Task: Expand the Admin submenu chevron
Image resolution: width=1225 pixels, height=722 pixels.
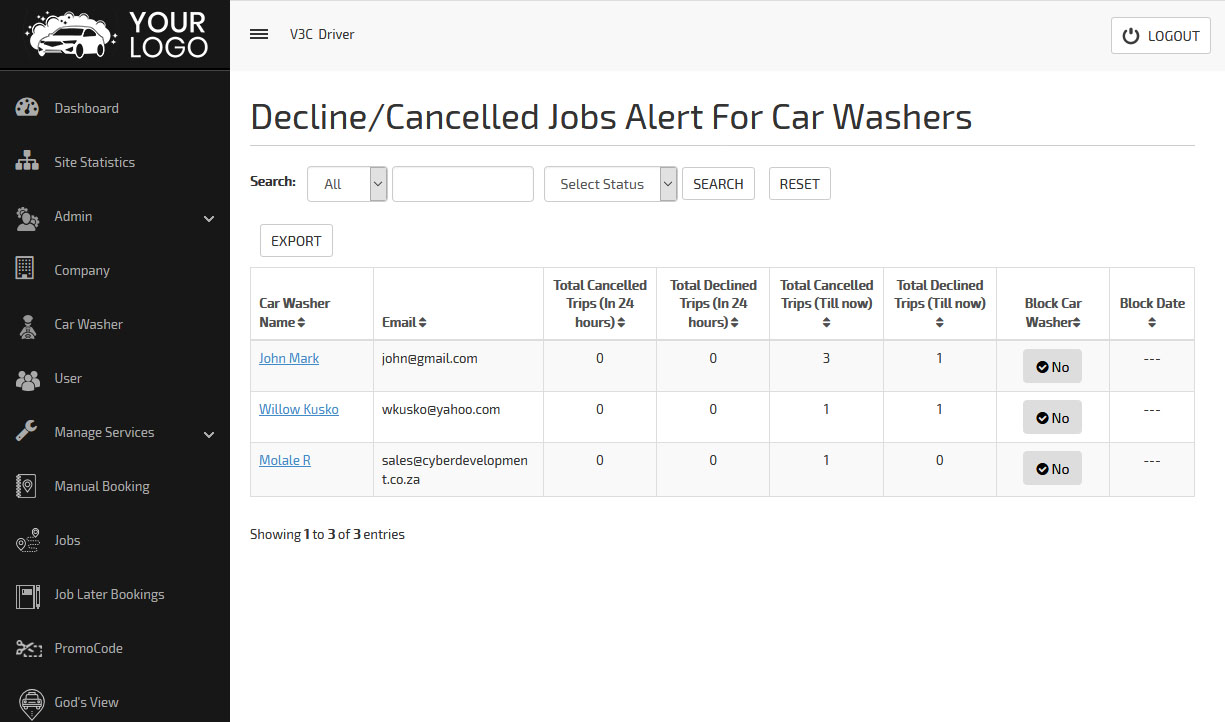Action: 209,218
